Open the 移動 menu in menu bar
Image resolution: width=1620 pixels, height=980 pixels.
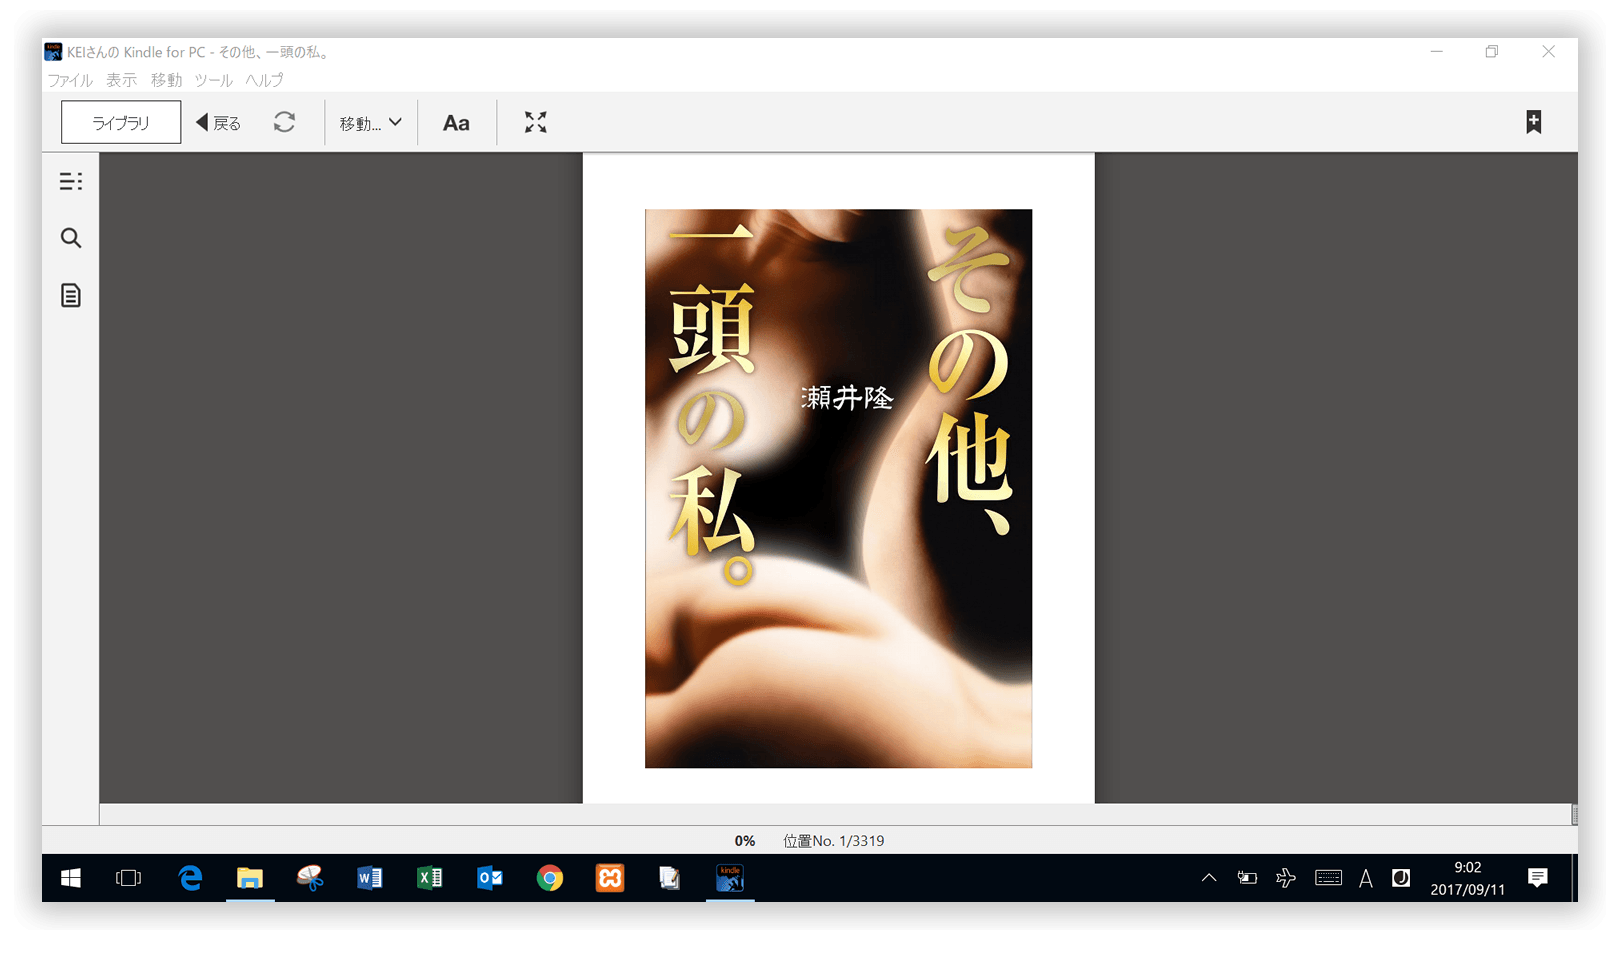click(x=166, y=80)
